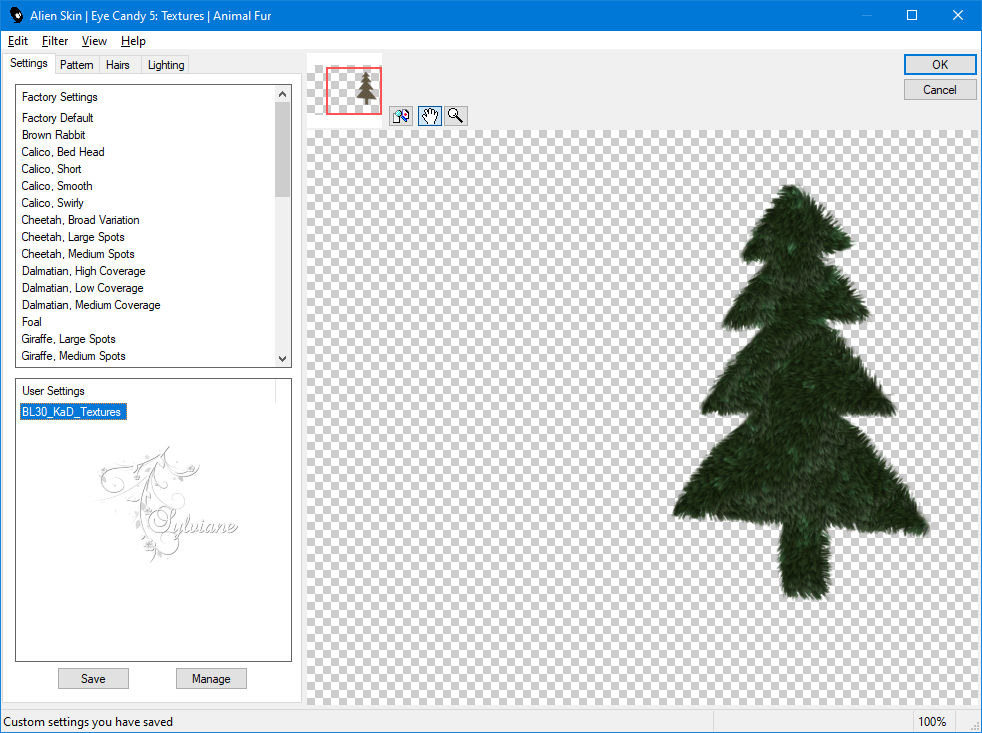Click the Manage settings button
The width and height of the screenshot is (982, 733).
coord(211,678)
